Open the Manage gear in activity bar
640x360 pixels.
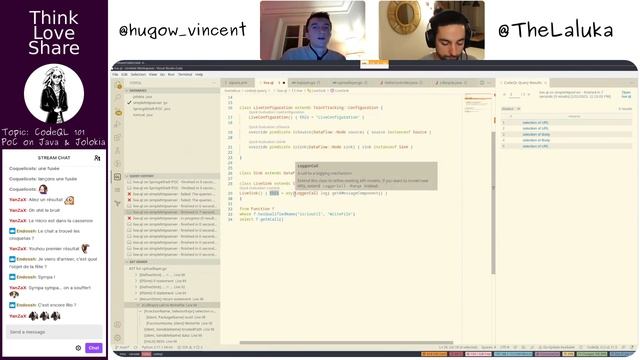point(118,338)
